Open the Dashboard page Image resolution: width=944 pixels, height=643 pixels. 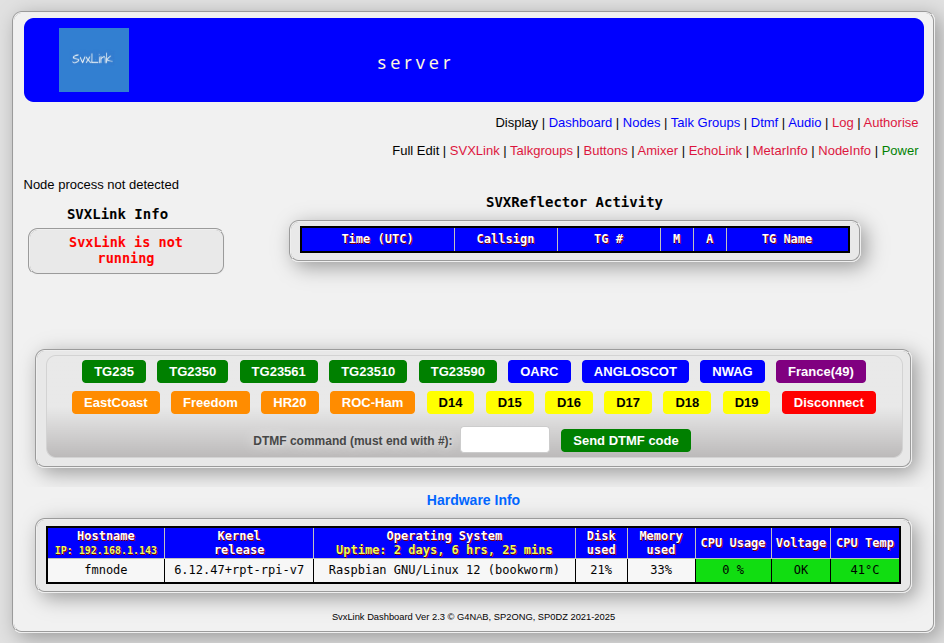(x=580, y=122)
